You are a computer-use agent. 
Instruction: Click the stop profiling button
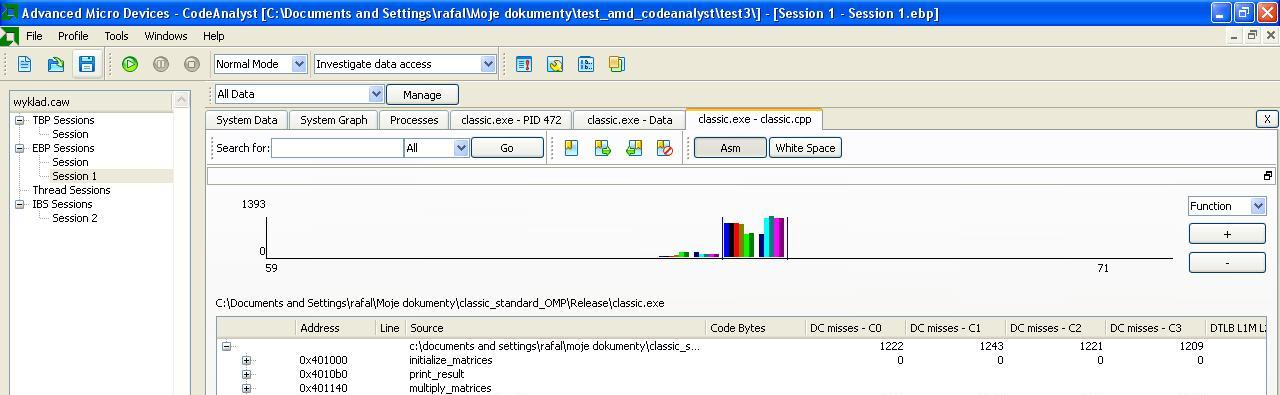click(192, 64)
